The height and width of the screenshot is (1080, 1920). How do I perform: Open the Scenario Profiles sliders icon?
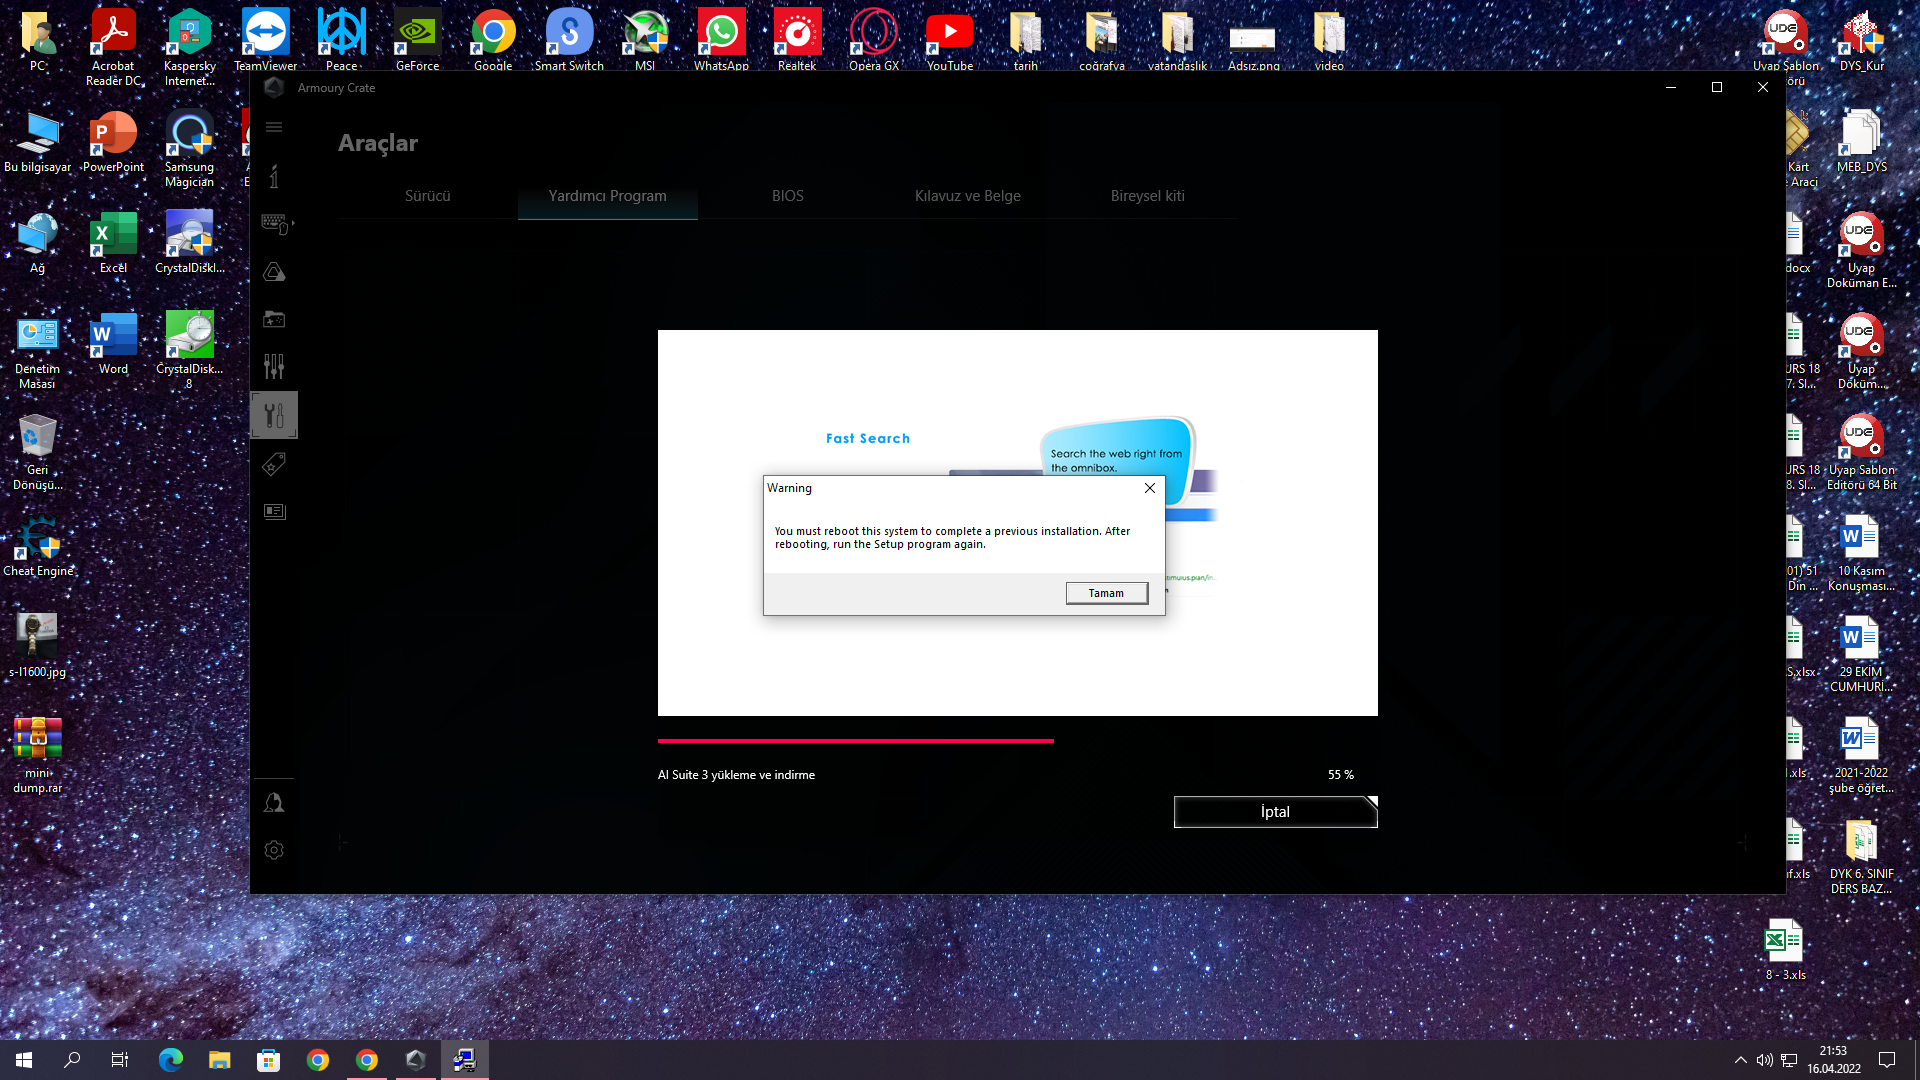point(274,366)
